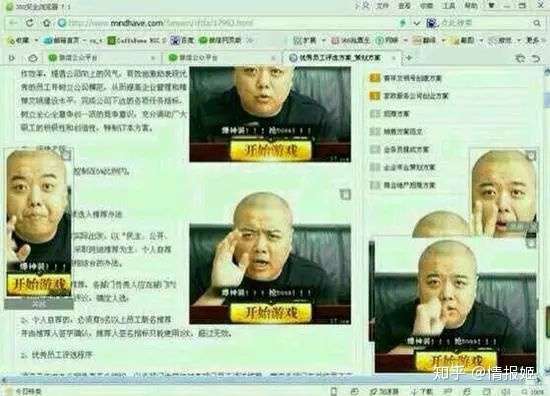Open the 查看 menu
Viewport: 550px width, 396px height.
pos(404,6)
